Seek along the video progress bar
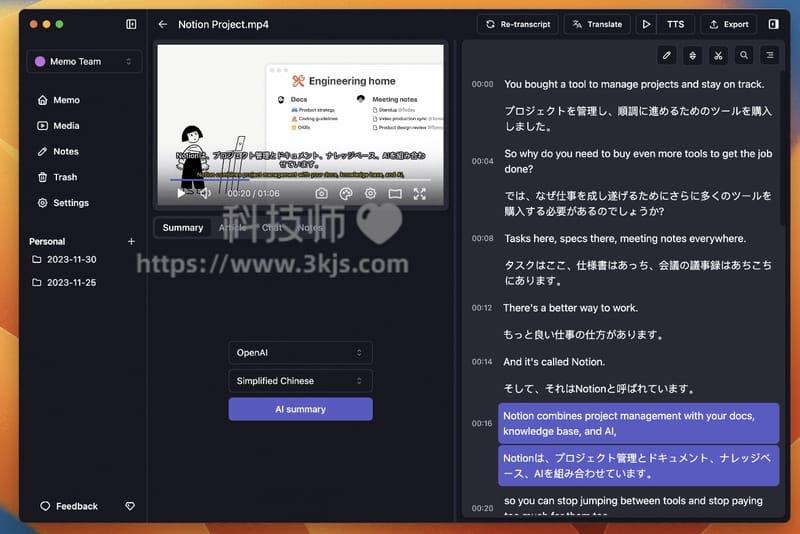This screenshot has height=534, width=800. tap(301, 180)
